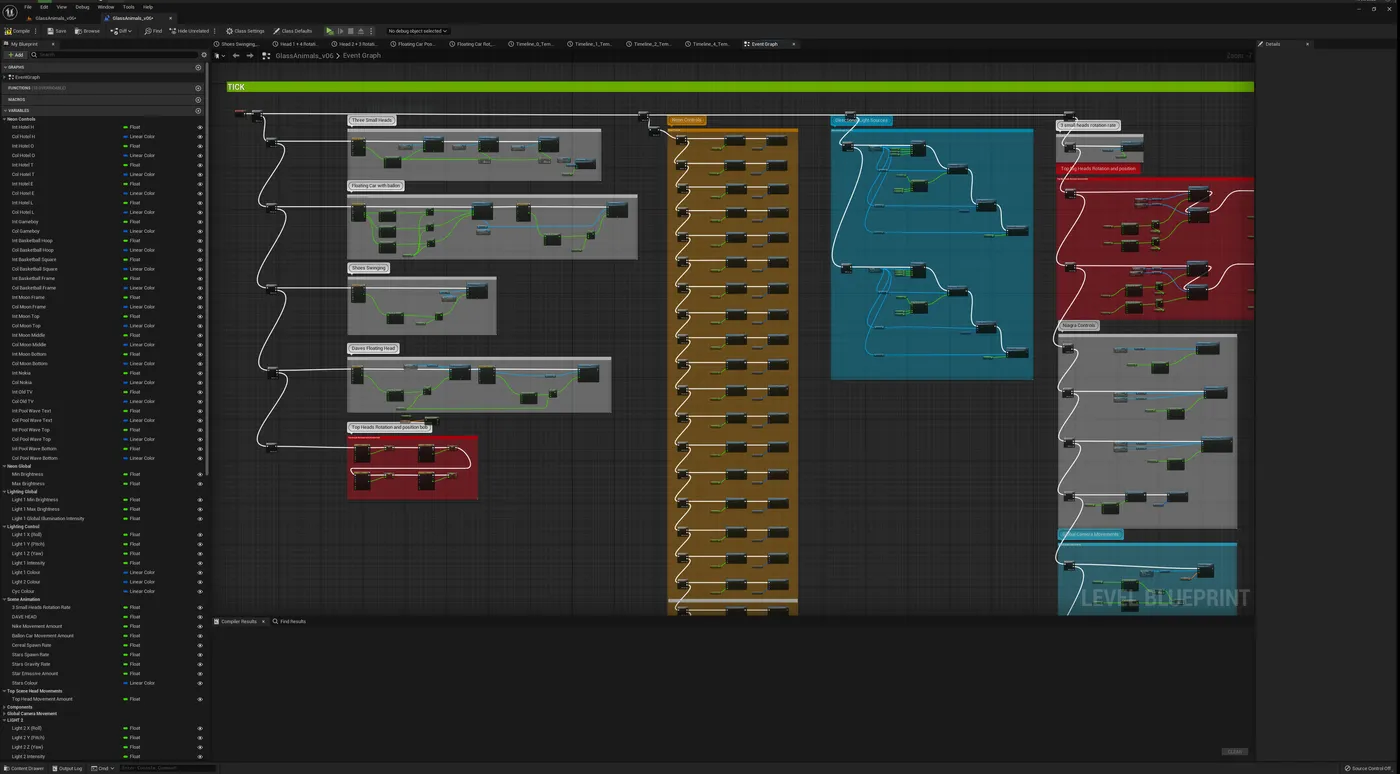Screen dimensions: 1400x774
Task: Open Class Settings from the toolbar
Action: (245, 31)
